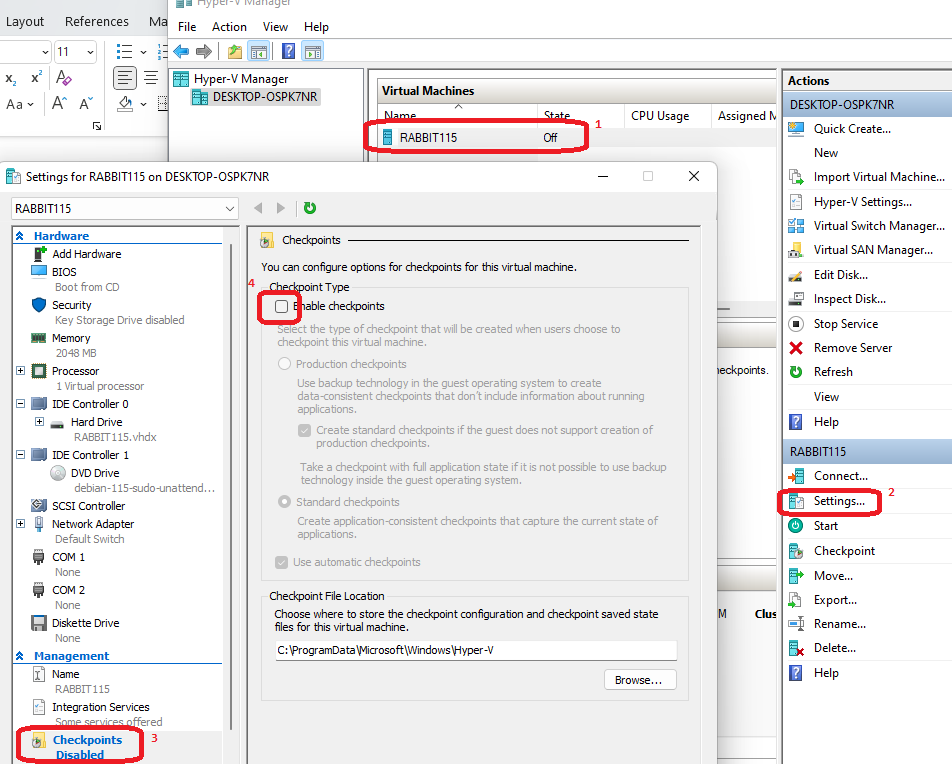952x764 pixels.
Task: Click the blue Help icon in Hyper-V toolbar
Action: (x=288, y=52)
